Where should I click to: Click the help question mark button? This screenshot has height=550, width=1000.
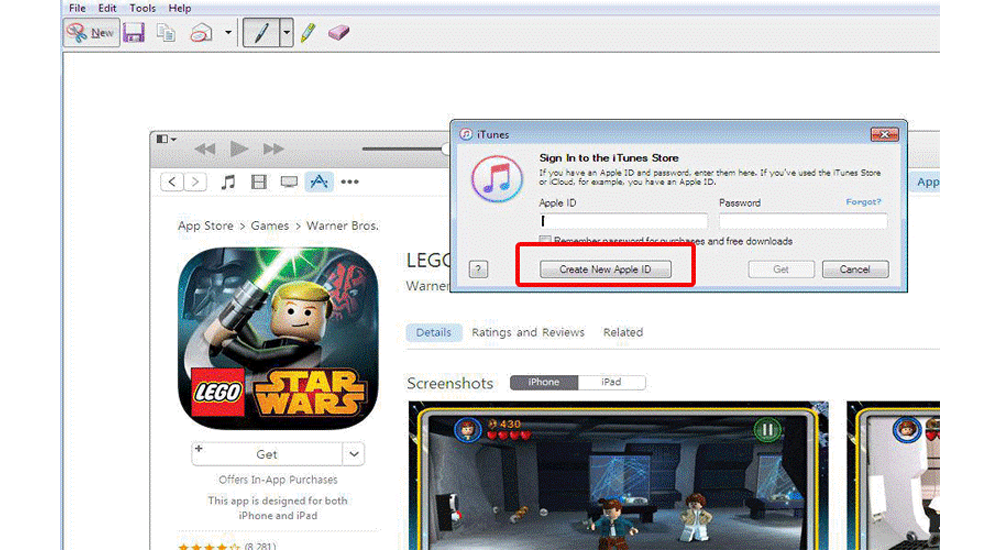click(x=478, y=269)
